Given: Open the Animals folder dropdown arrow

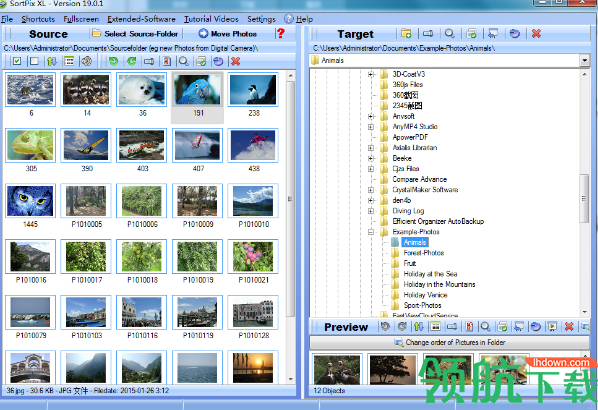Looking at the screenshot, I should [584, 60].
